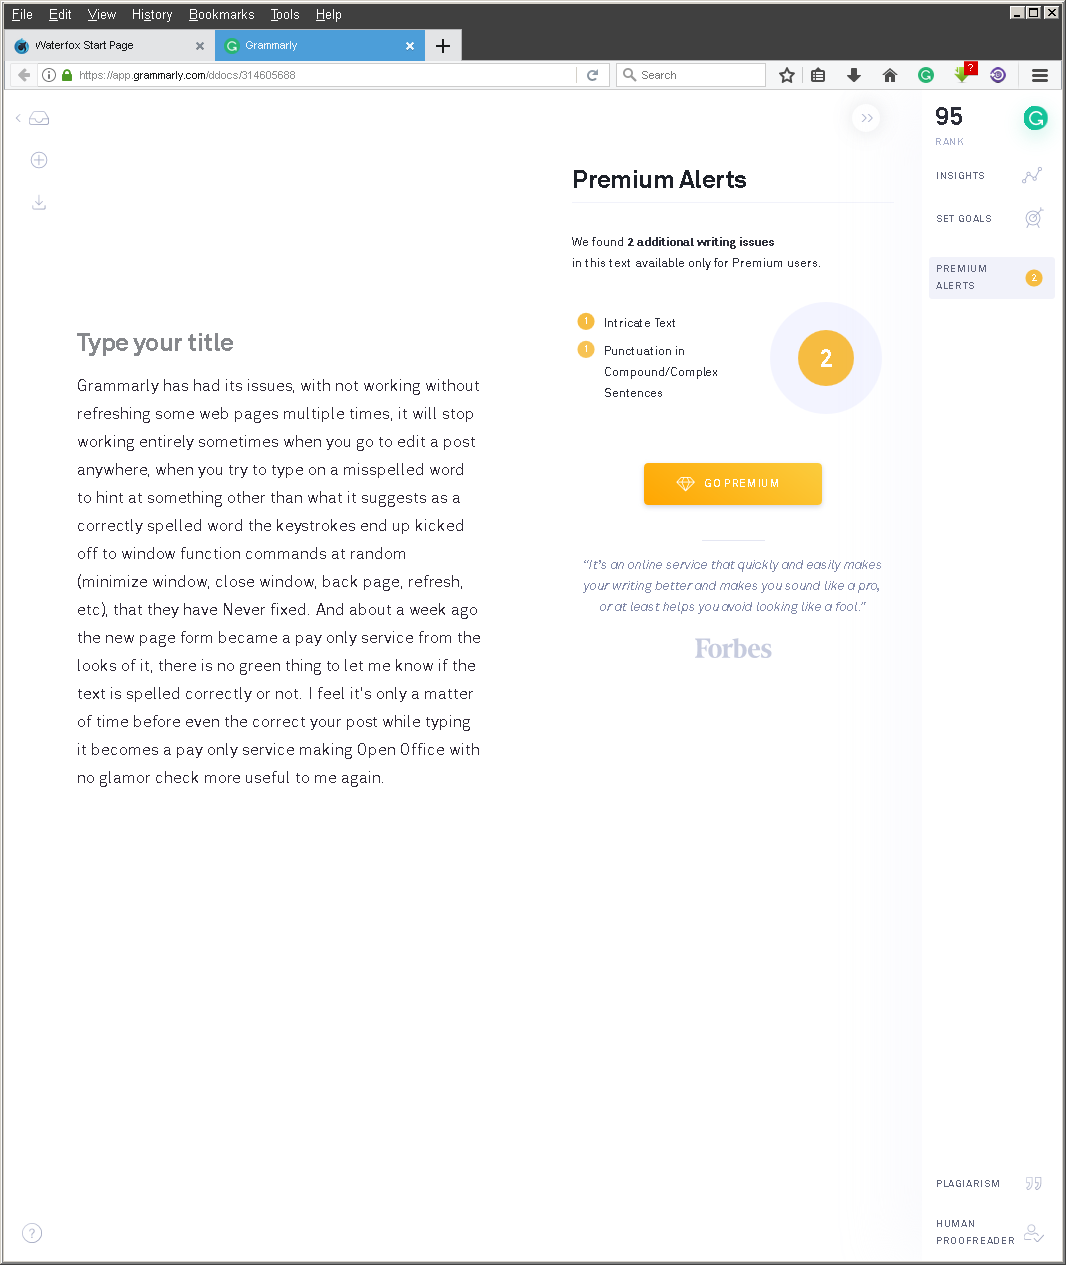Open the Insights graph icon

tap(1032, 176)
